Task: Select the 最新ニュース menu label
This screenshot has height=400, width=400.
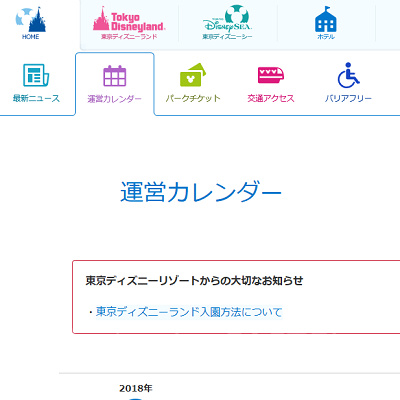Action: click(36, 98)
